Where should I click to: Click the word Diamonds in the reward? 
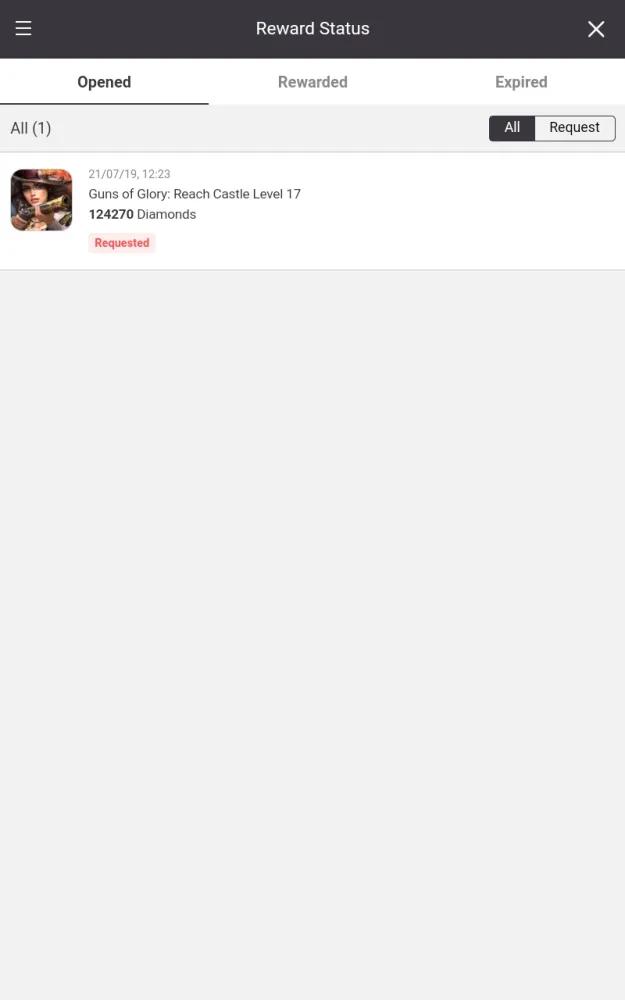[166, 214]
